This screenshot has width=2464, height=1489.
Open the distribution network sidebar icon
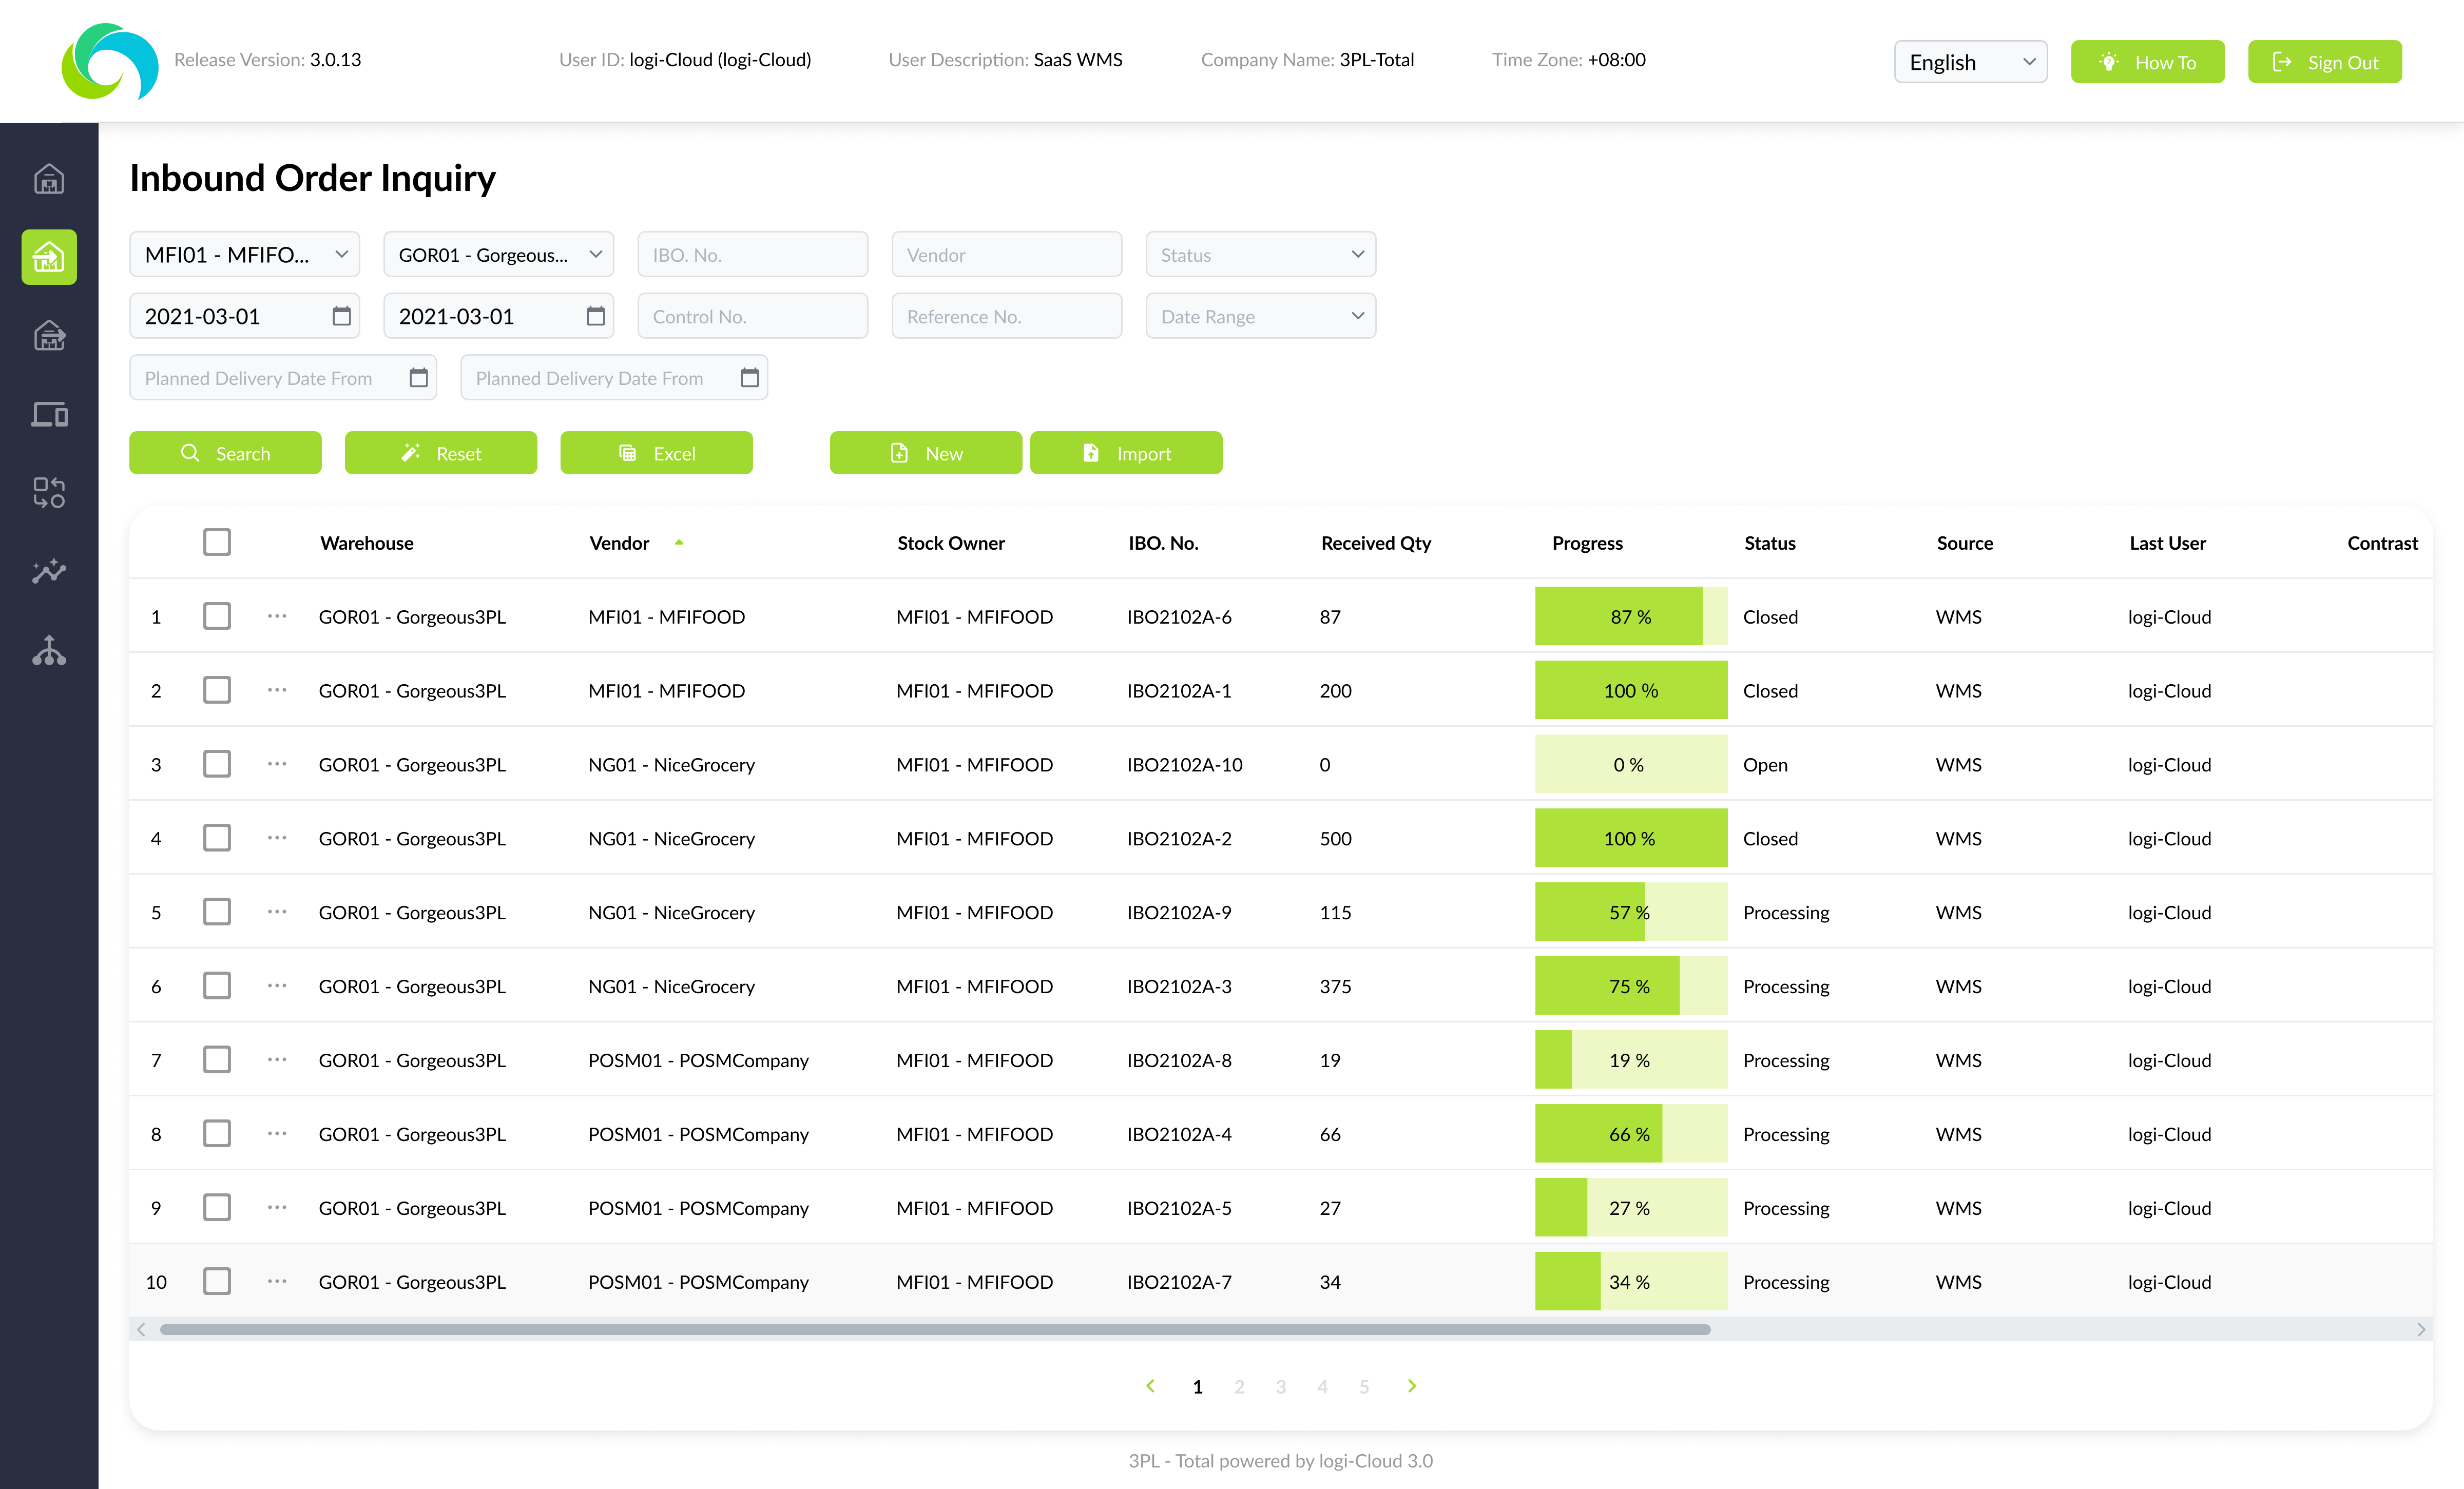[x=48, y=652]
